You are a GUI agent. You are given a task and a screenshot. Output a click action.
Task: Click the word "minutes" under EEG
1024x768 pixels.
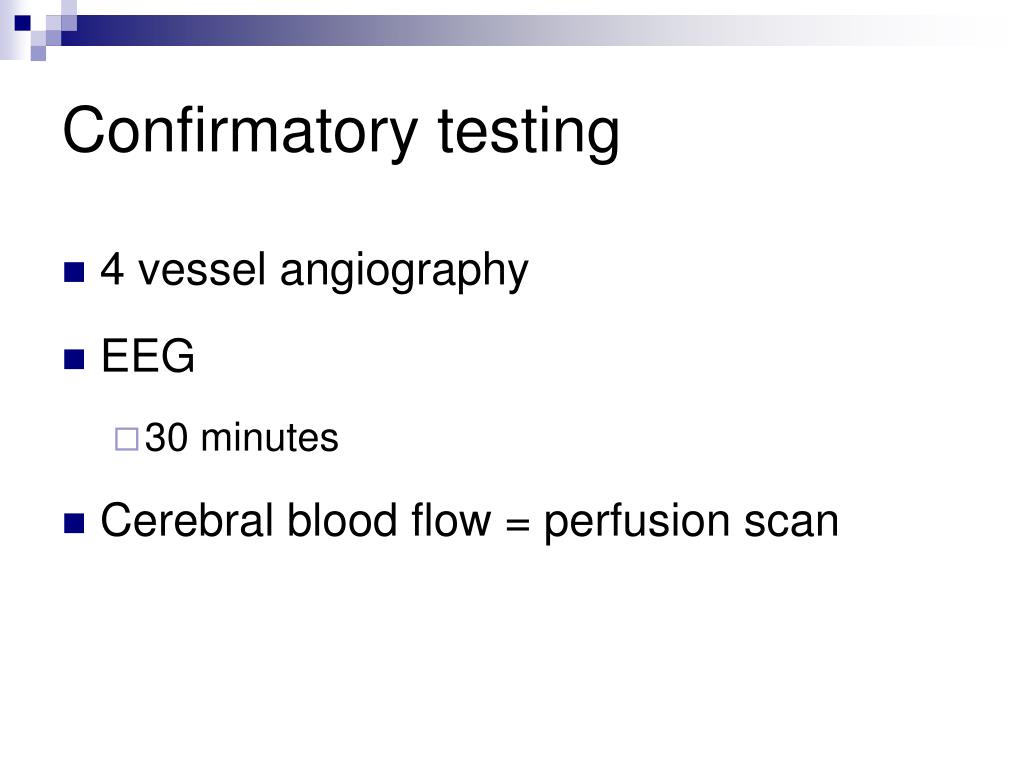(270, 438)
